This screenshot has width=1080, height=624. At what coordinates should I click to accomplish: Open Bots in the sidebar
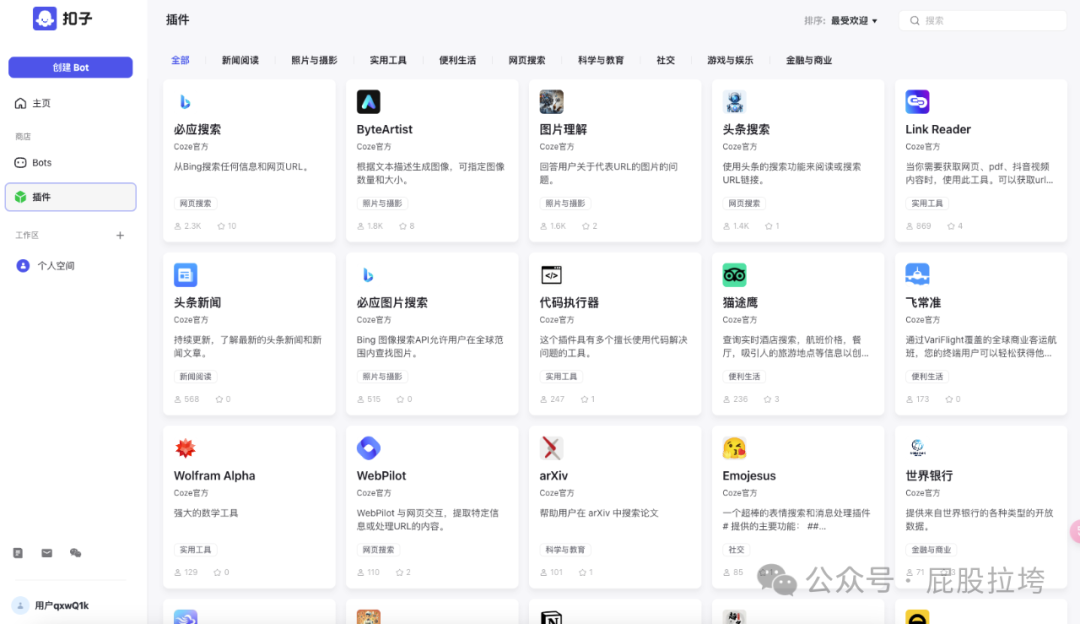point(70,163)
